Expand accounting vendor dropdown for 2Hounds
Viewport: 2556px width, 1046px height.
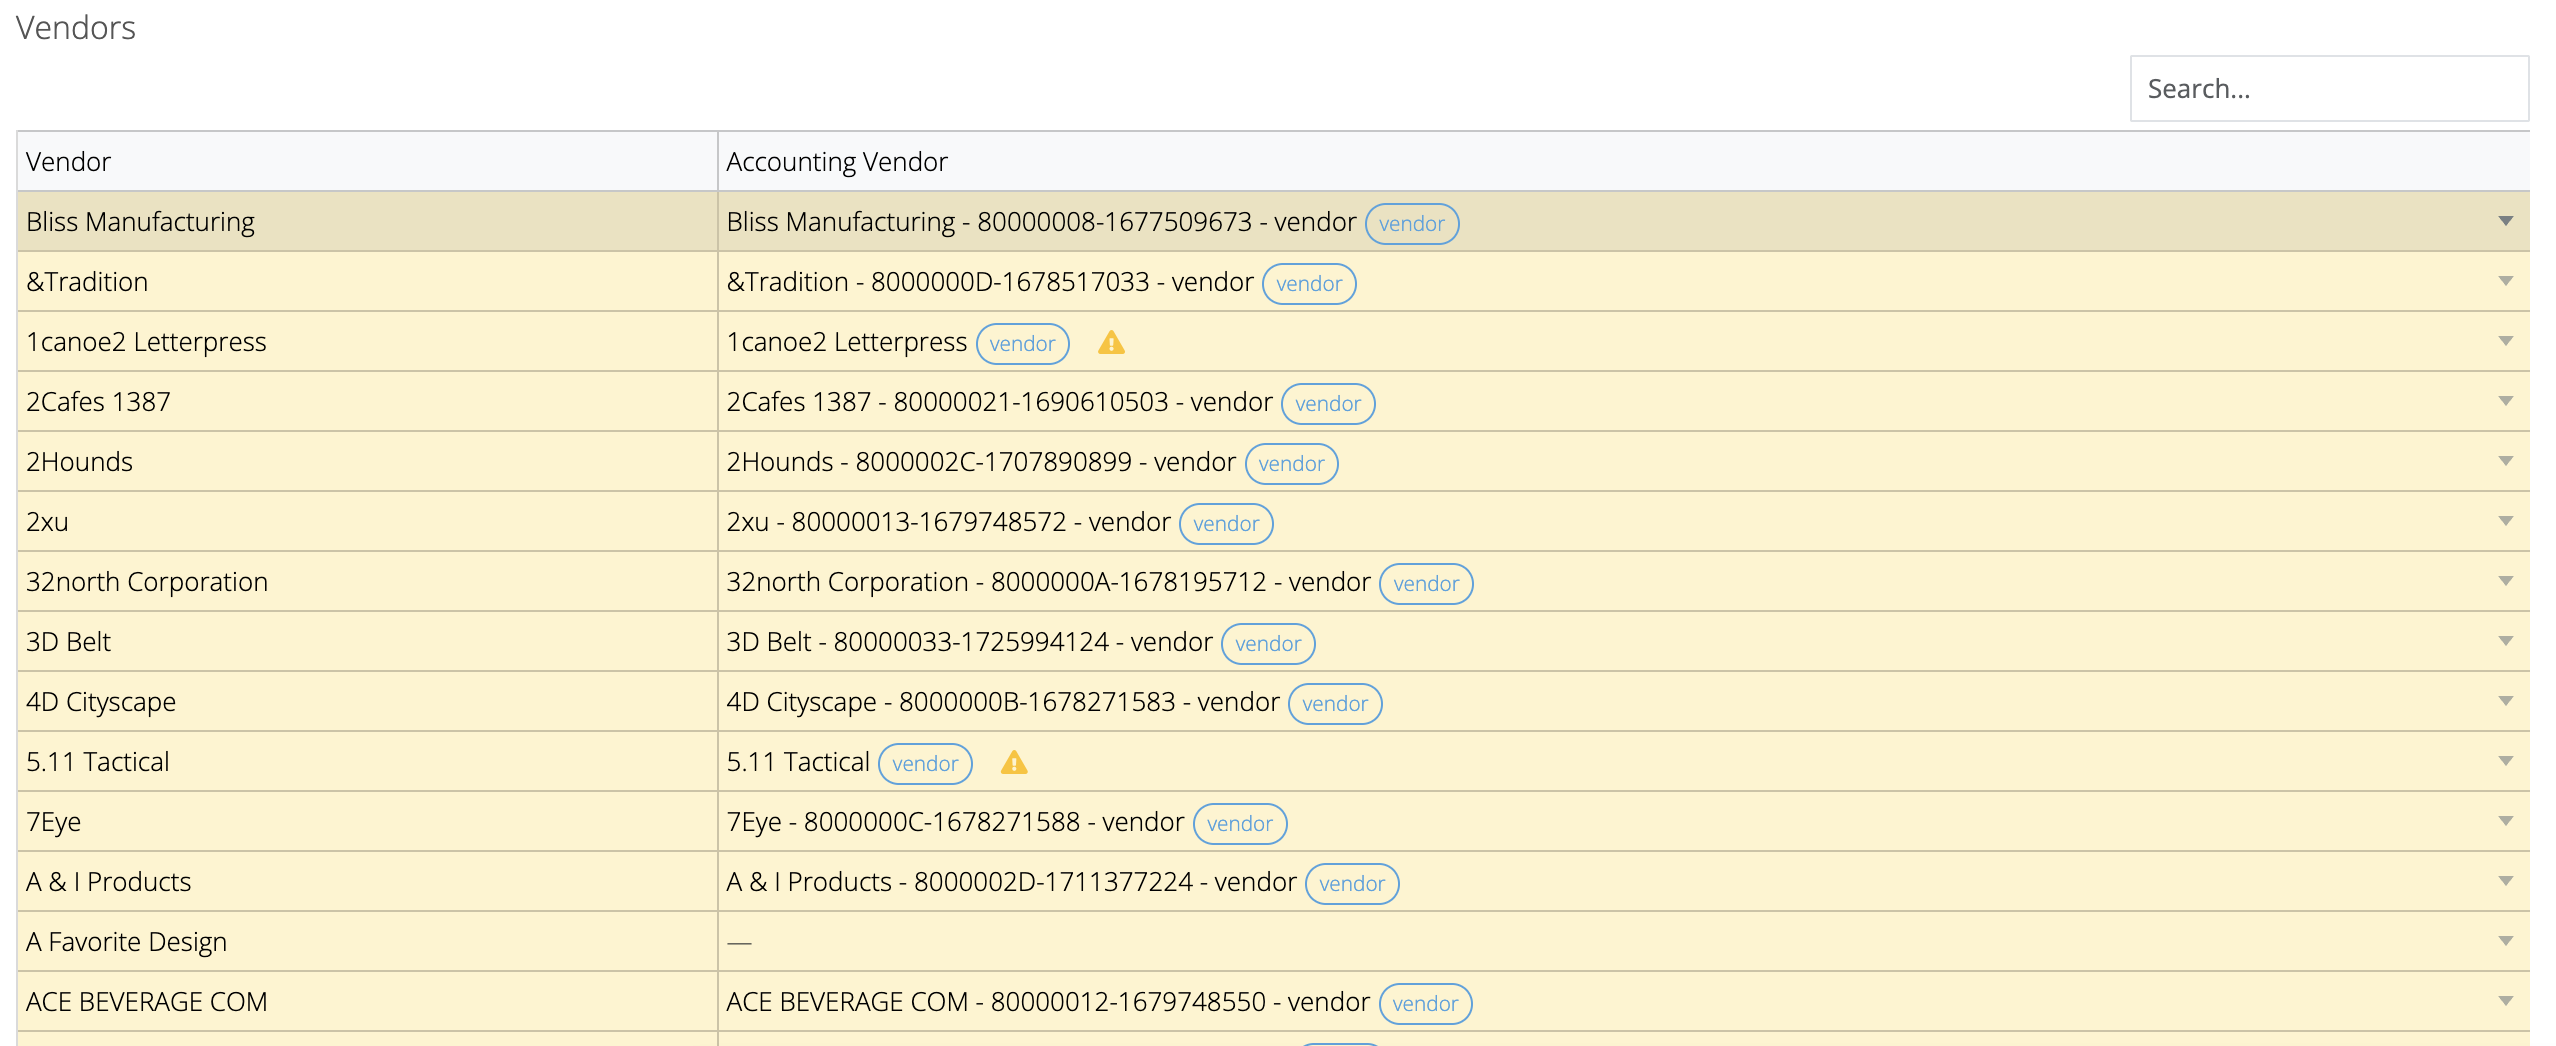pos(2505,461)
